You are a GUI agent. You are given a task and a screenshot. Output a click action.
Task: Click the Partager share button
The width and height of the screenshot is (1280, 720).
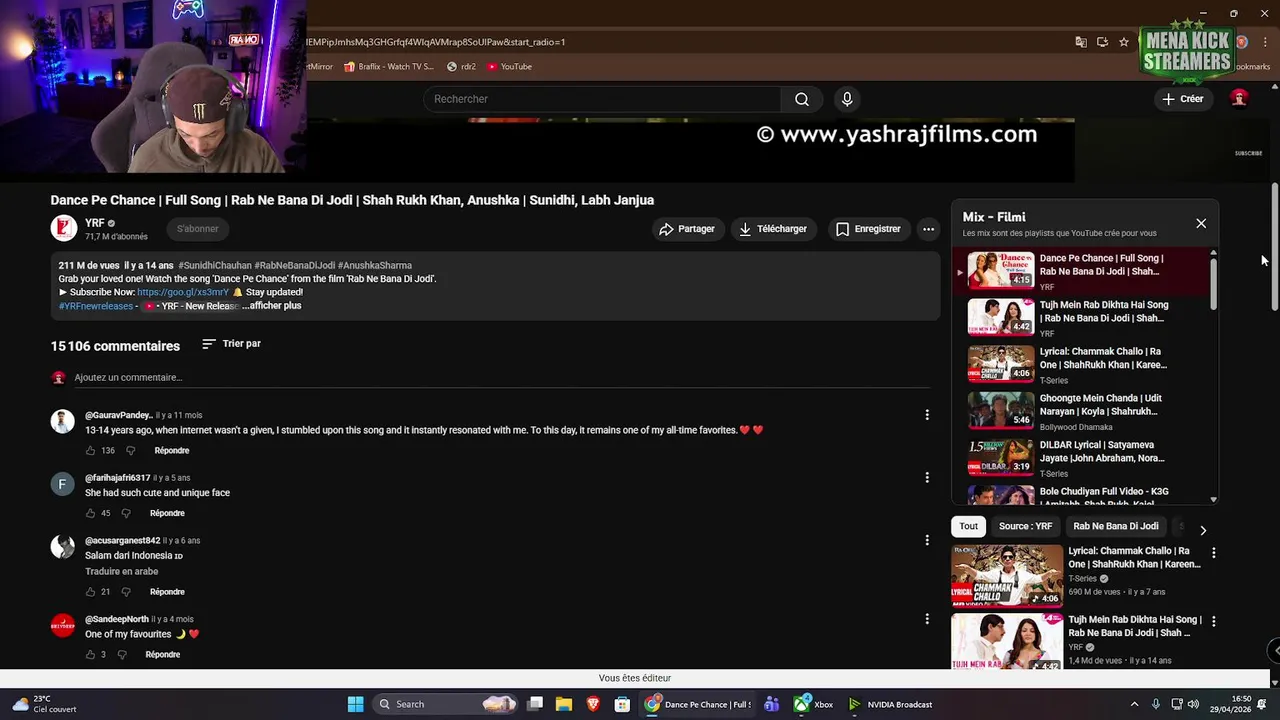click(x=686, y=229)
